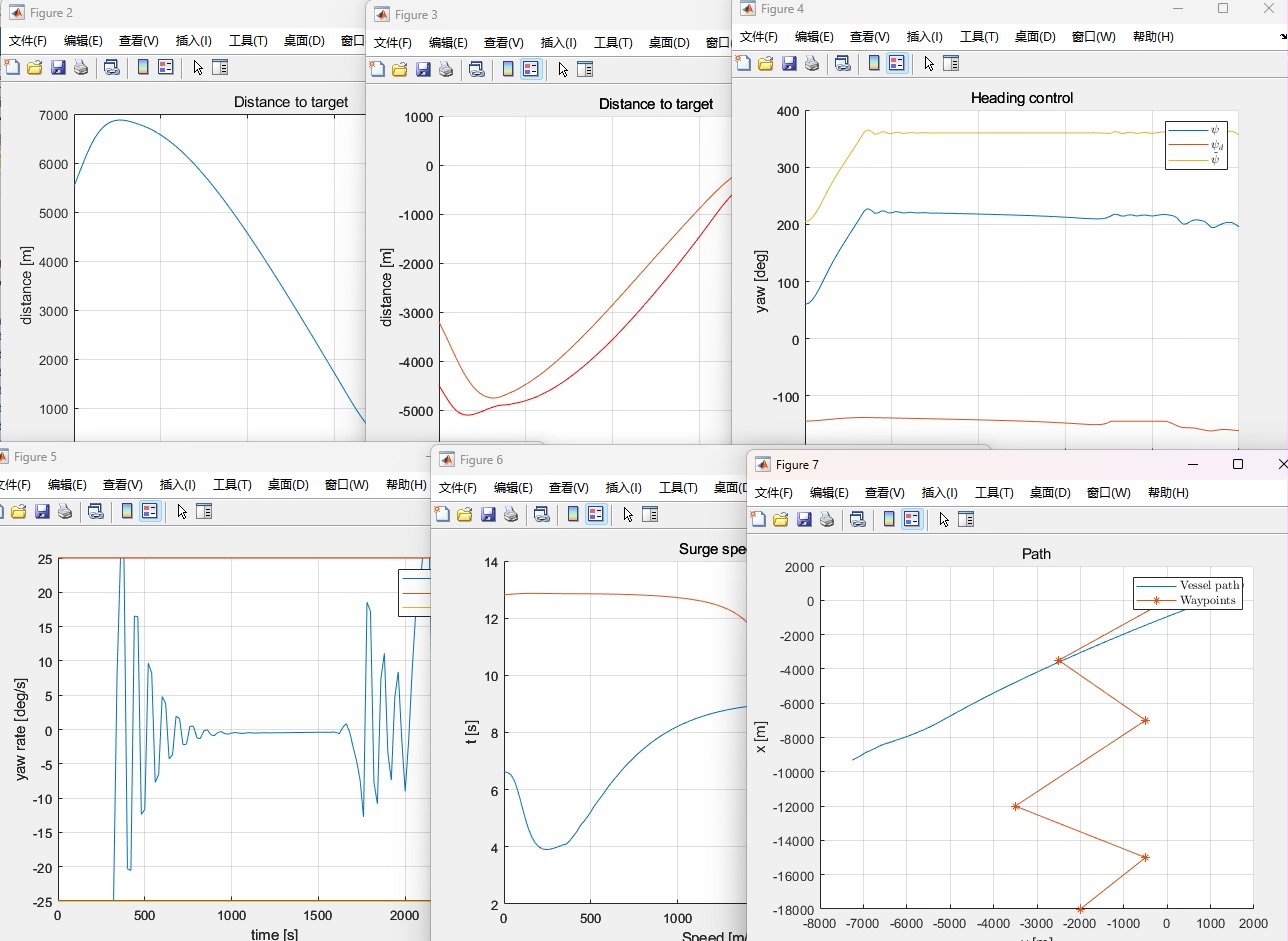Click New Figure icon in Figure 7 toolbar
Viewport: 1288px width, 941px height.
(x=758, y=519)
